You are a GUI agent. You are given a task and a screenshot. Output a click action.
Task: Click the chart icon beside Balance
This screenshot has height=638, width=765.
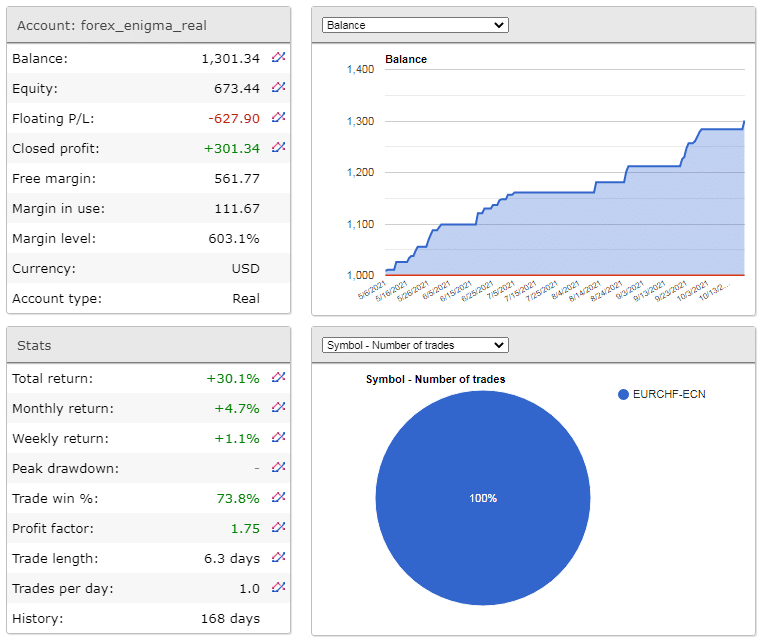coord(279,58)
